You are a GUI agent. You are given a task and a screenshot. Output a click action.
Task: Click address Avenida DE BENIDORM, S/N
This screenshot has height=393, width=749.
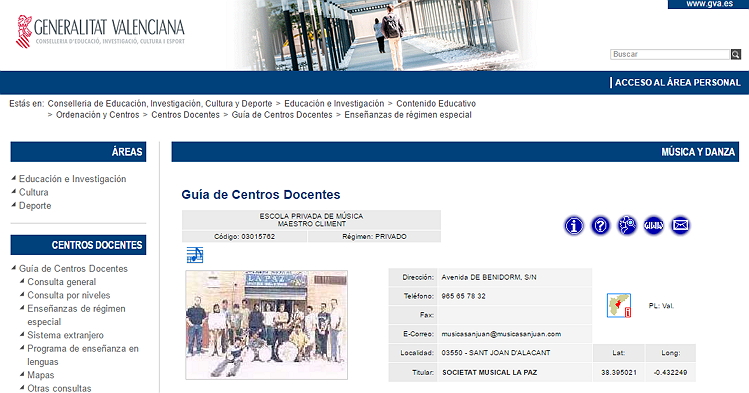(489, 277)
